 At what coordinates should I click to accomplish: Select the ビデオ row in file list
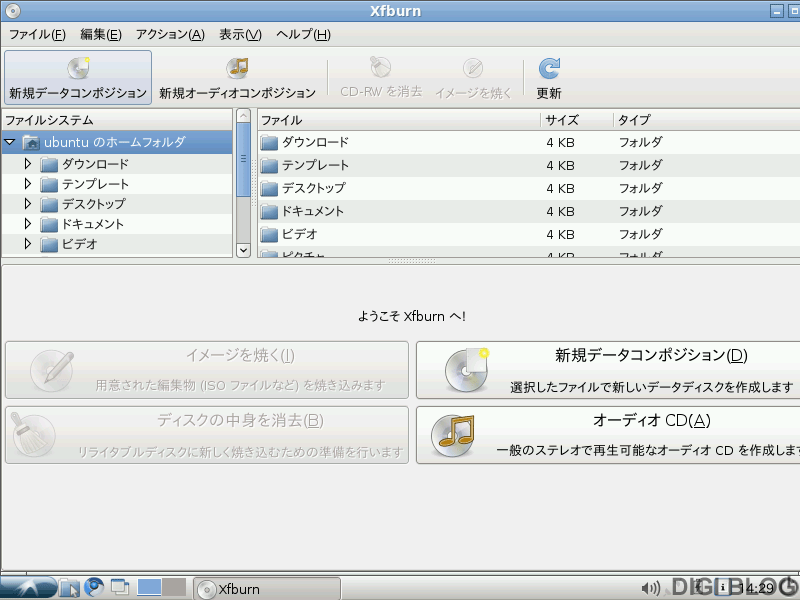click(529, 234)
